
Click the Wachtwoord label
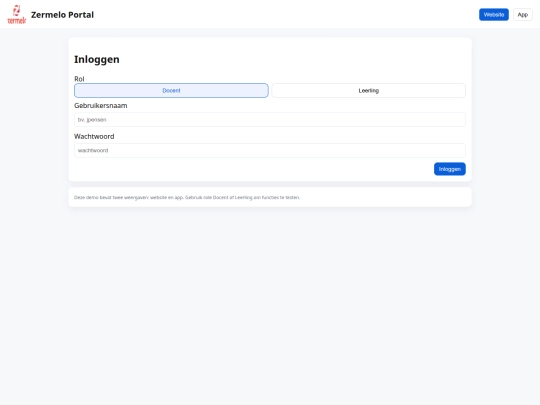[x=94, y=136]
